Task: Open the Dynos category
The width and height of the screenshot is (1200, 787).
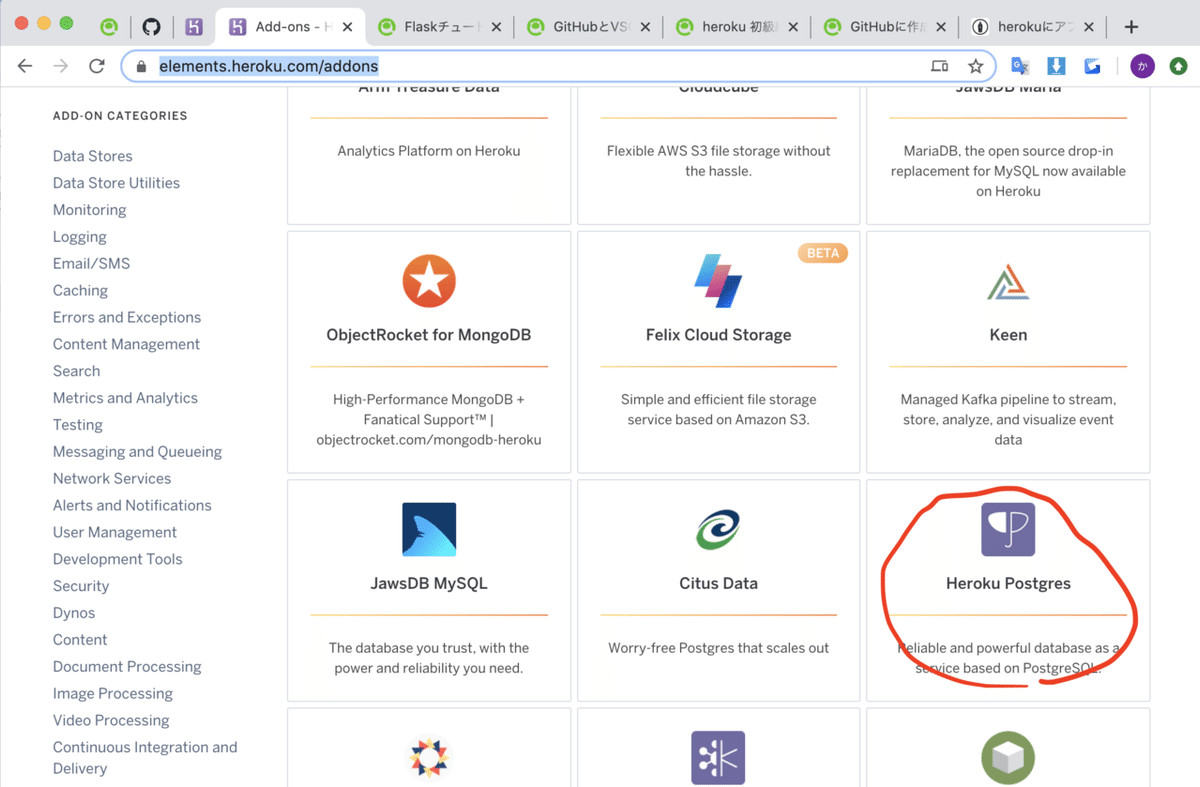Action: click(74, 613)
